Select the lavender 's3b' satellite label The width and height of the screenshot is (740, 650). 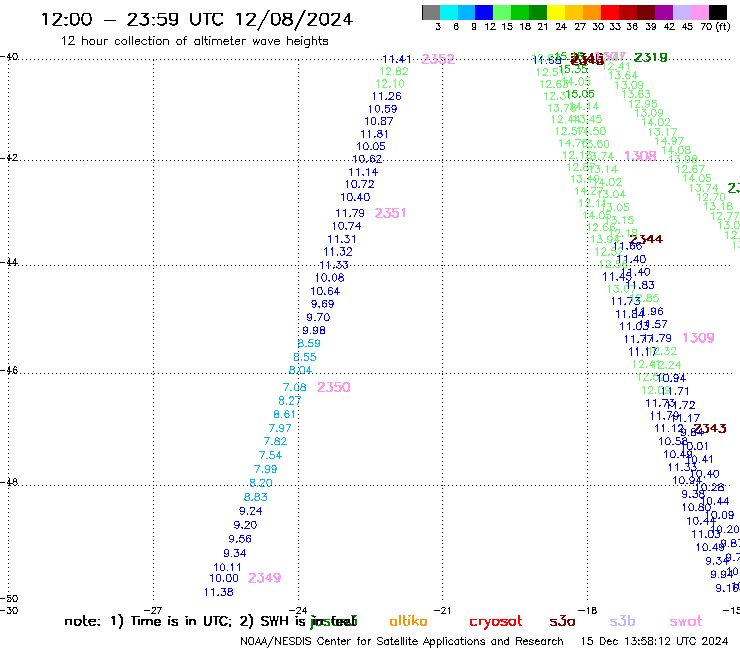(622, 621)
